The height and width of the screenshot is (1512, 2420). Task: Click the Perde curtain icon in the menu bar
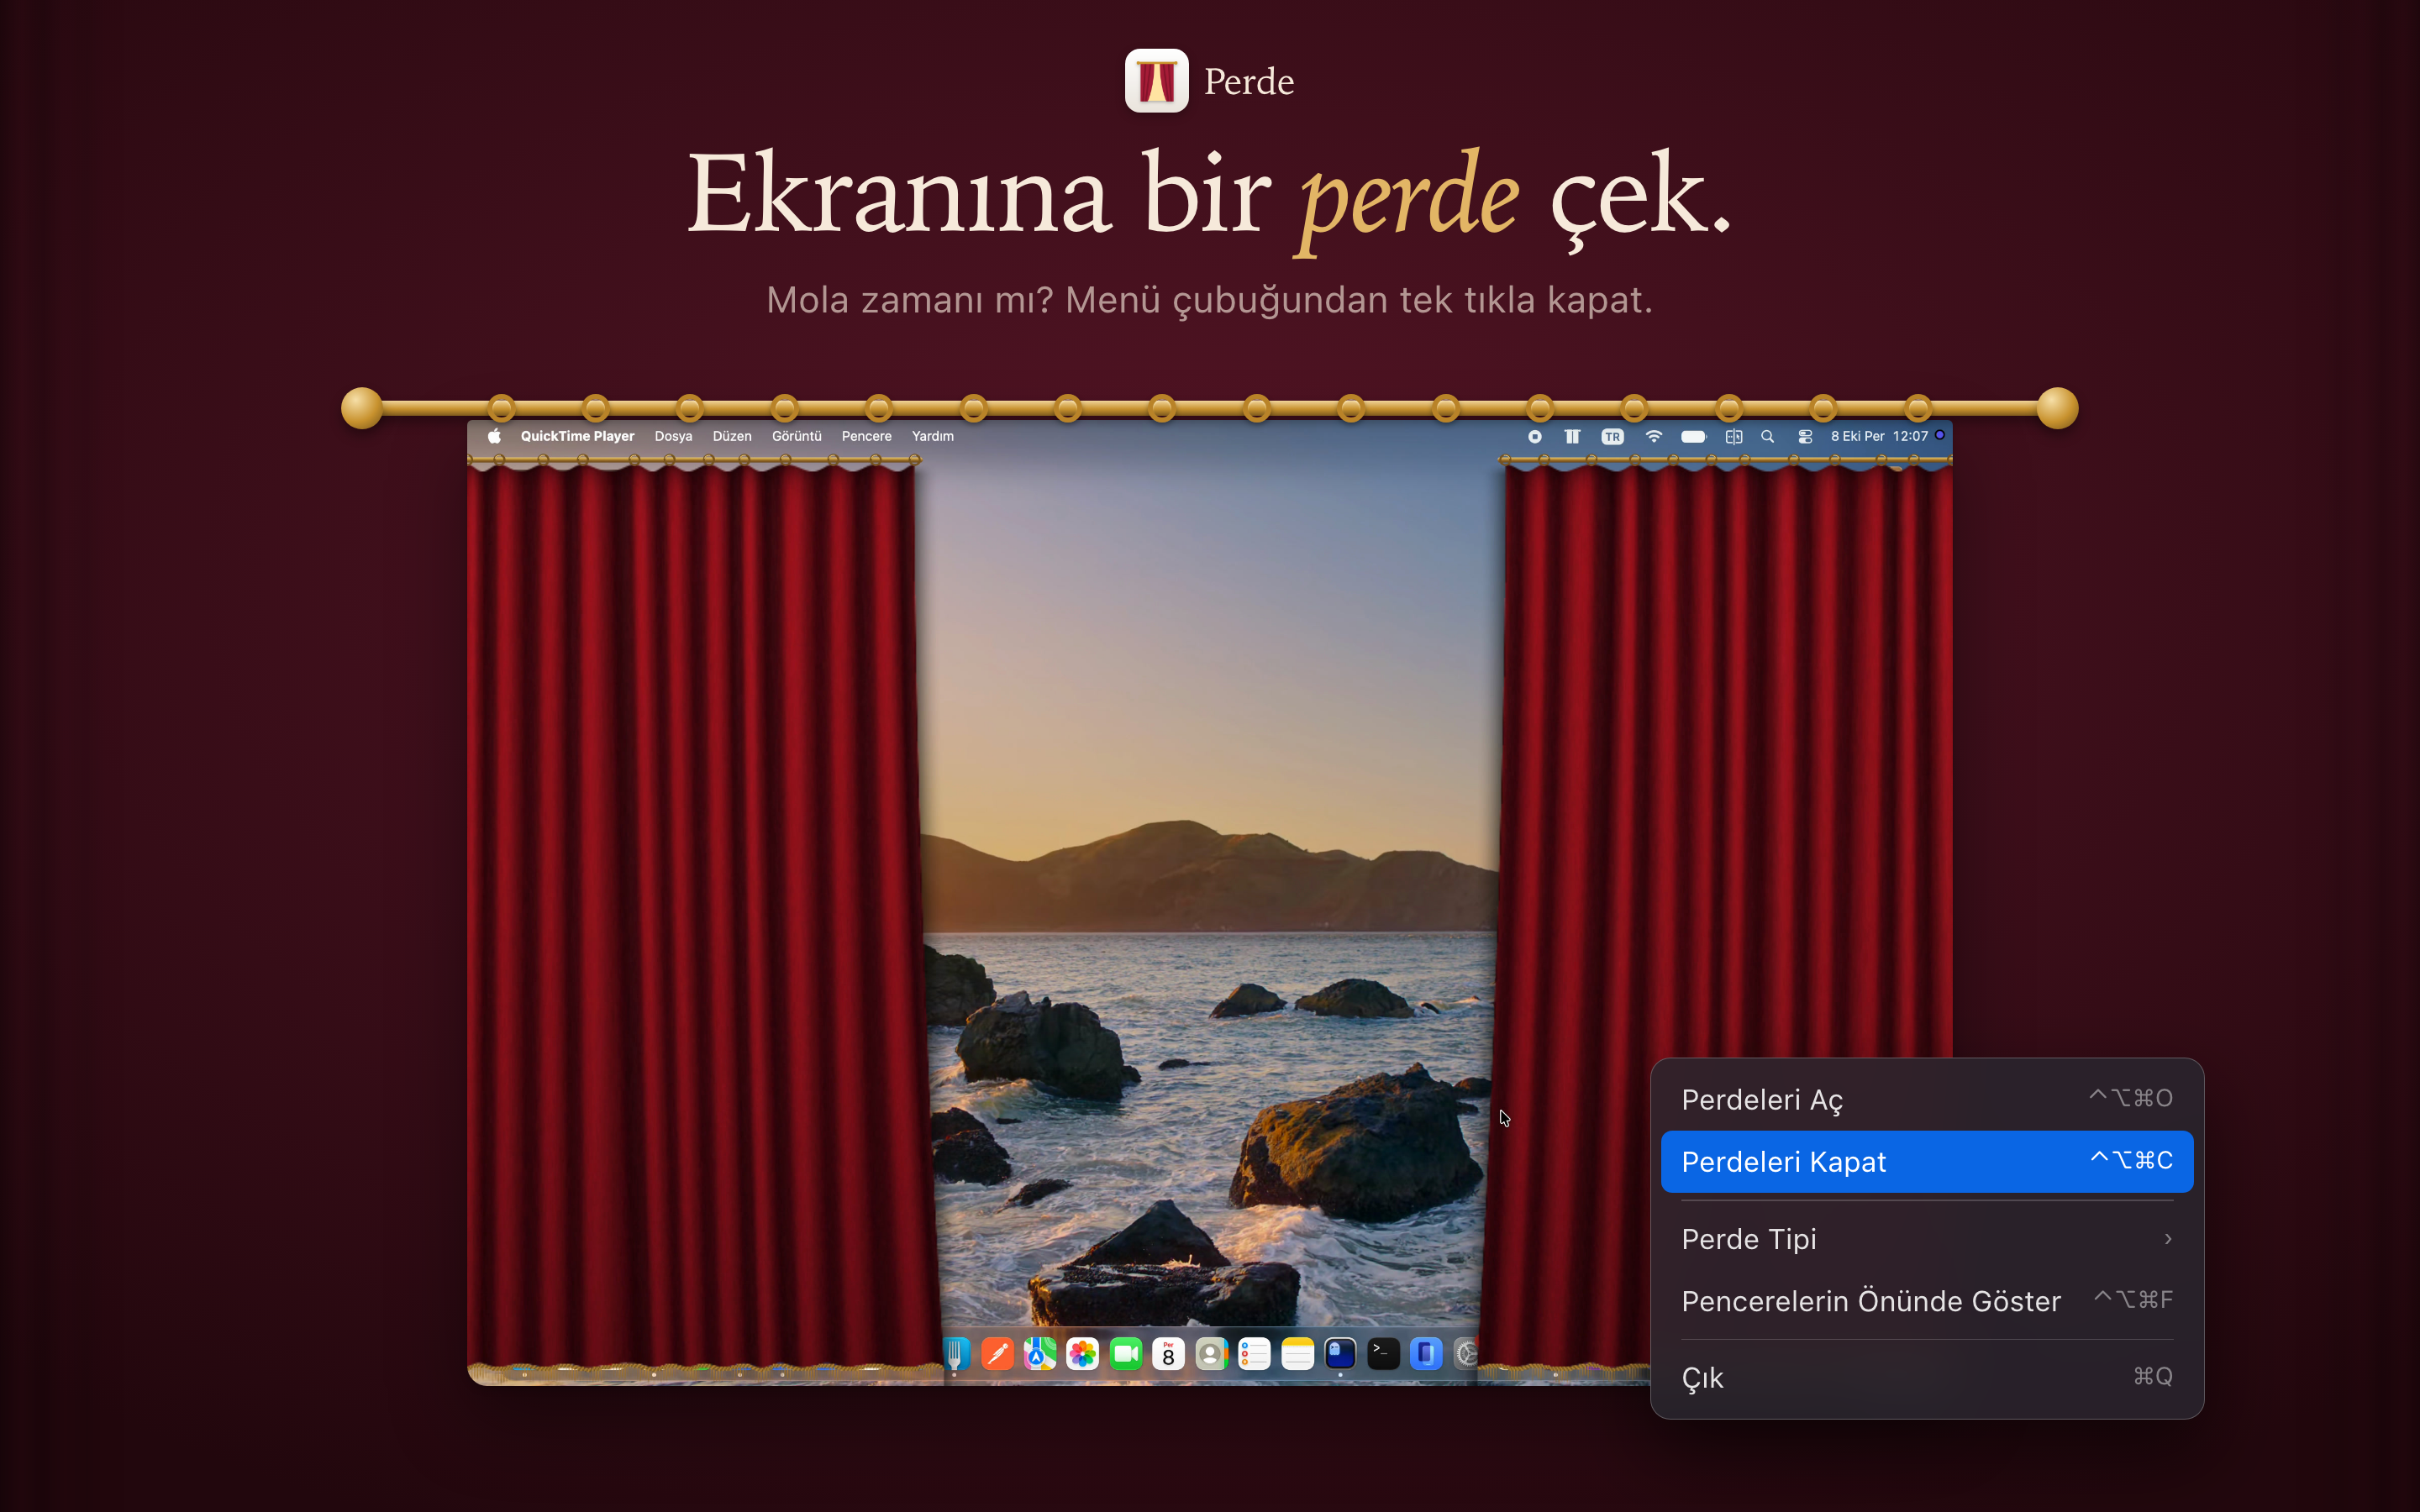pyautogui.click(x=1572, y=436)
